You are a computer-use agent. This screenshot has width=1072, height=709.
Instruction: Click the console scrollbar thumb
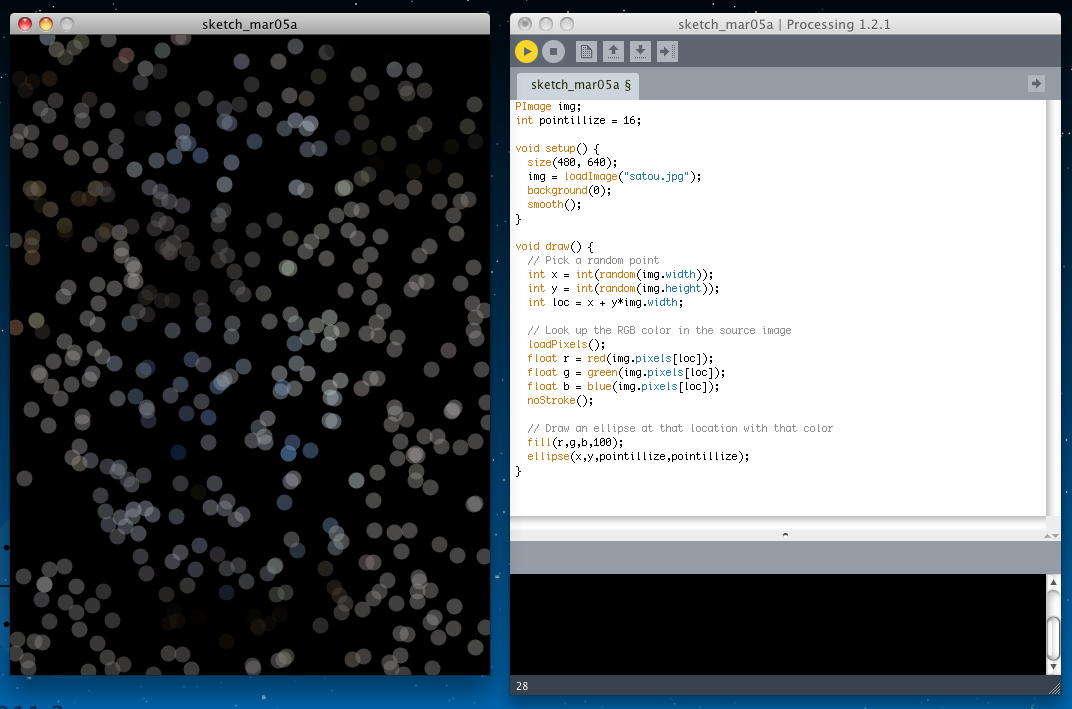[x=1054, y=638]
